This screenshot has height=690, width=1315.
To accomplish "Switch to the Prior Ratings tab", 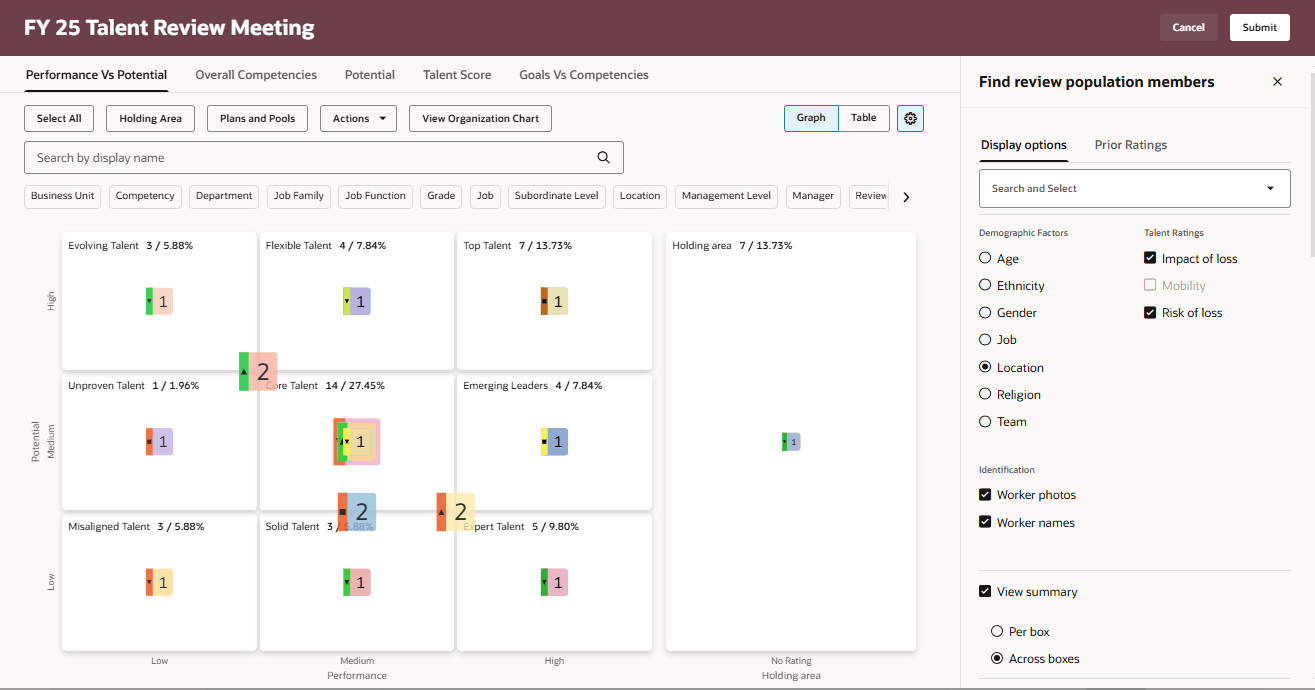I will click(x=1130, y=144).
